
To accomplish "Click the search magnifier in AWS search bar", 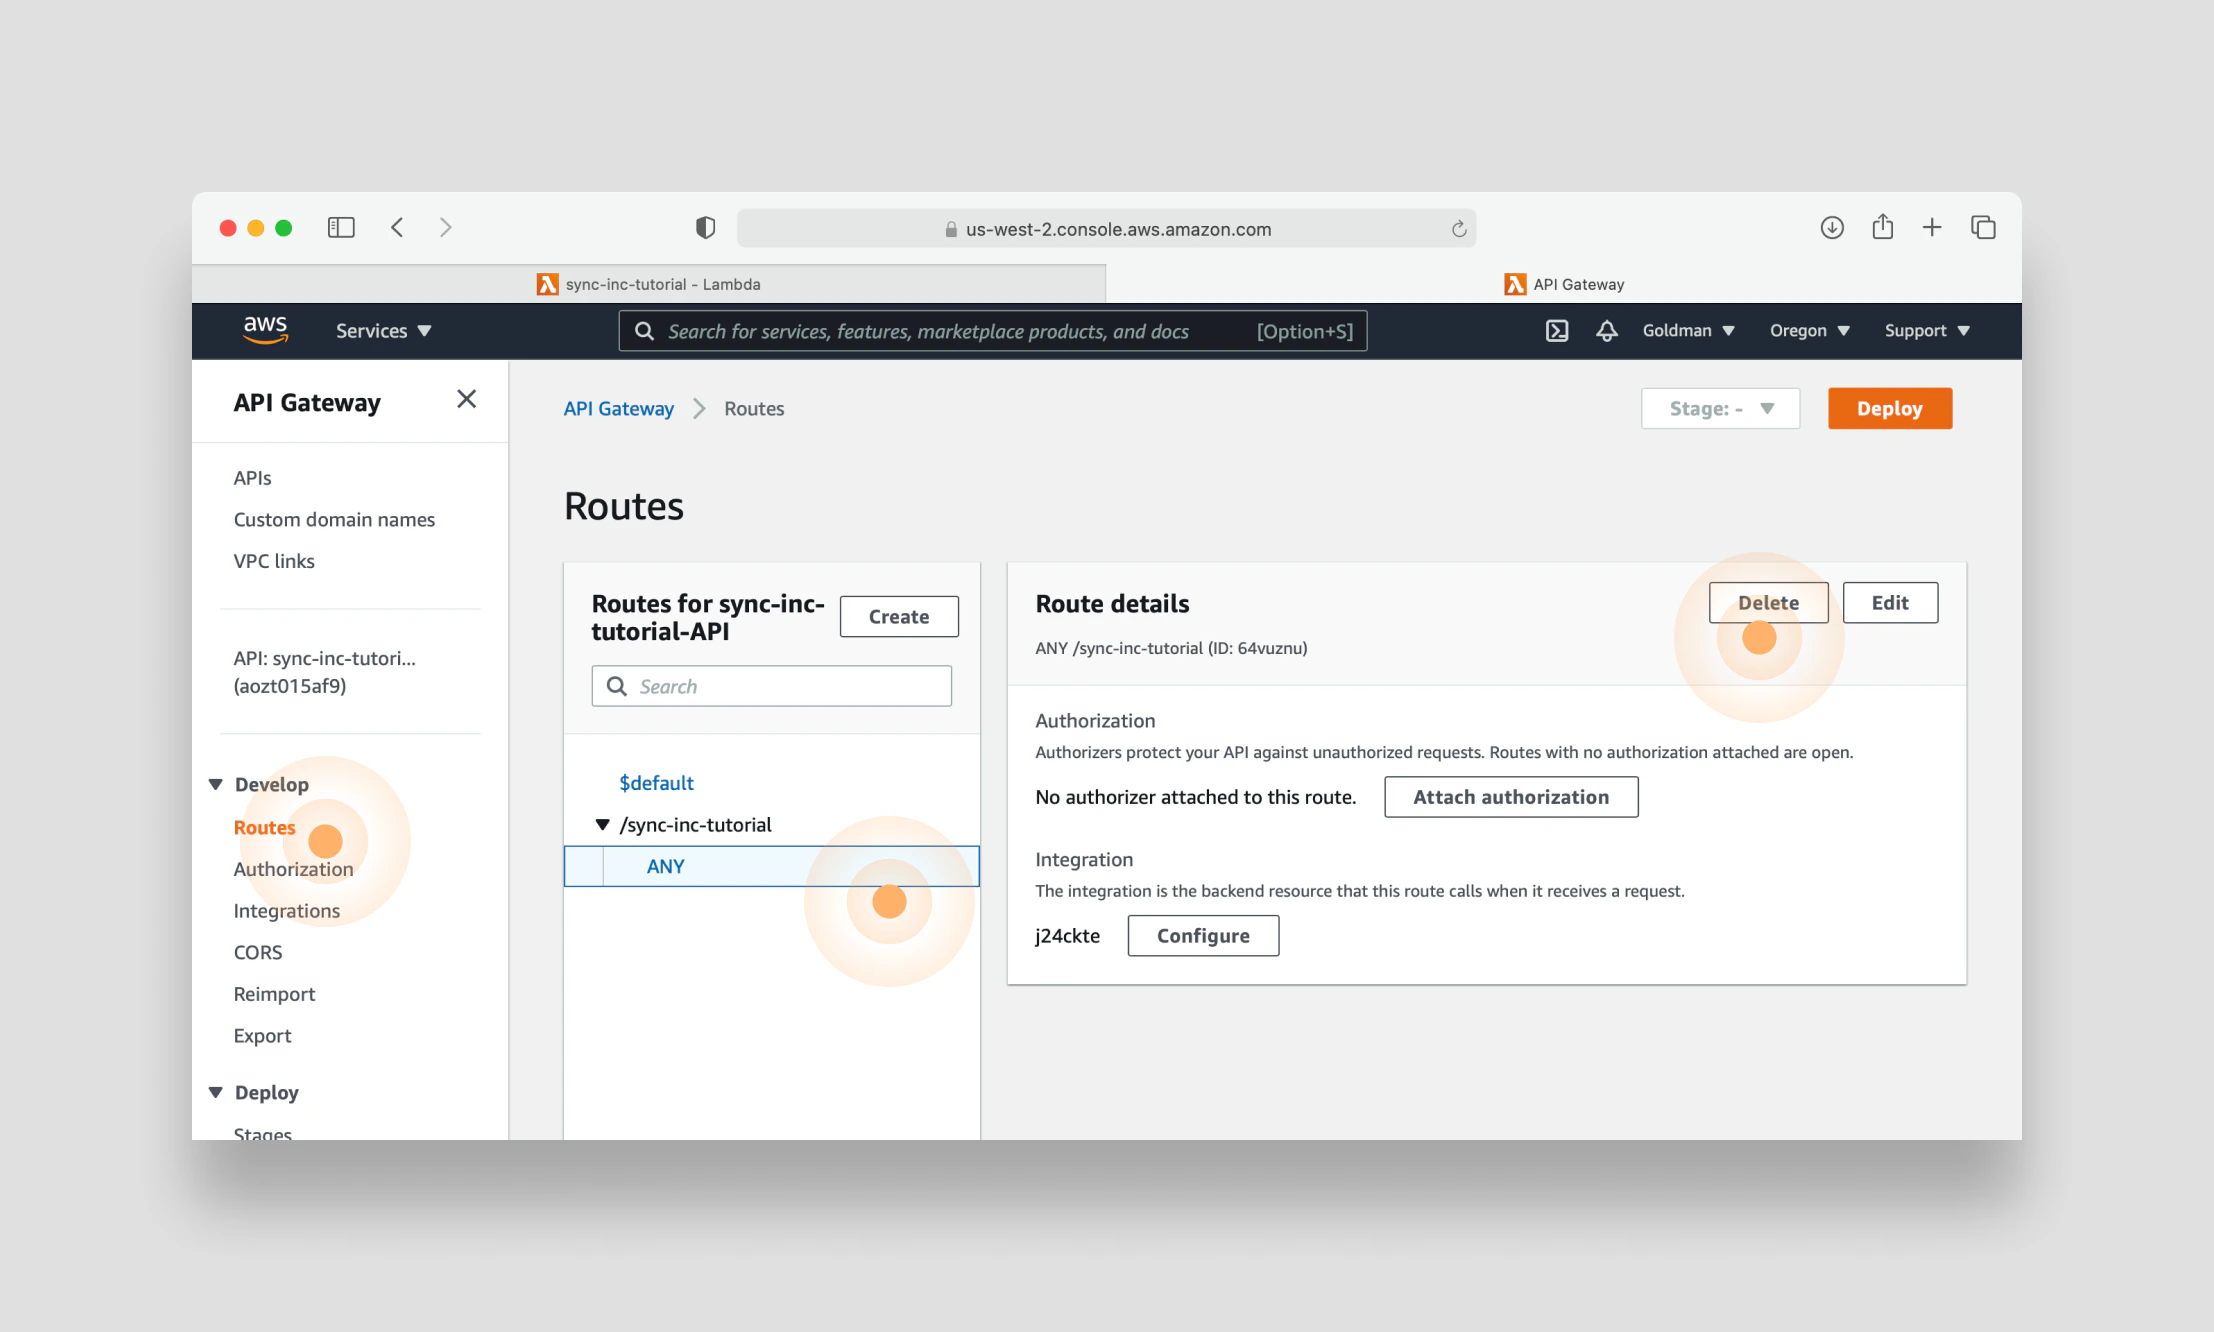I will pyautogui.click(x=645, y=331).
